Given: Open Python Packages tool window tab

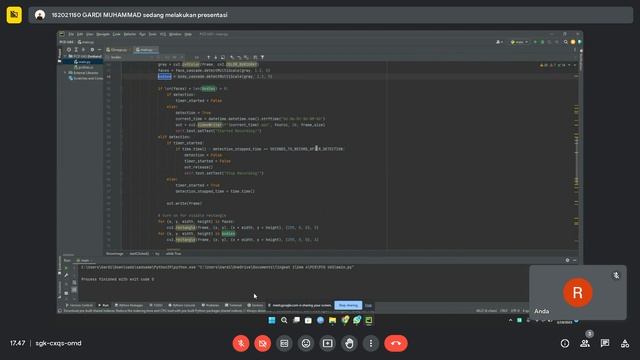Looking at the screenshot, I should coord(129,305).
